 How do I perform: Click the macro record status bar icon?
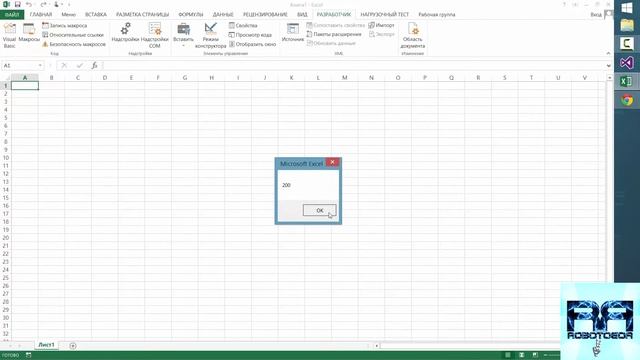click(29, 355)
